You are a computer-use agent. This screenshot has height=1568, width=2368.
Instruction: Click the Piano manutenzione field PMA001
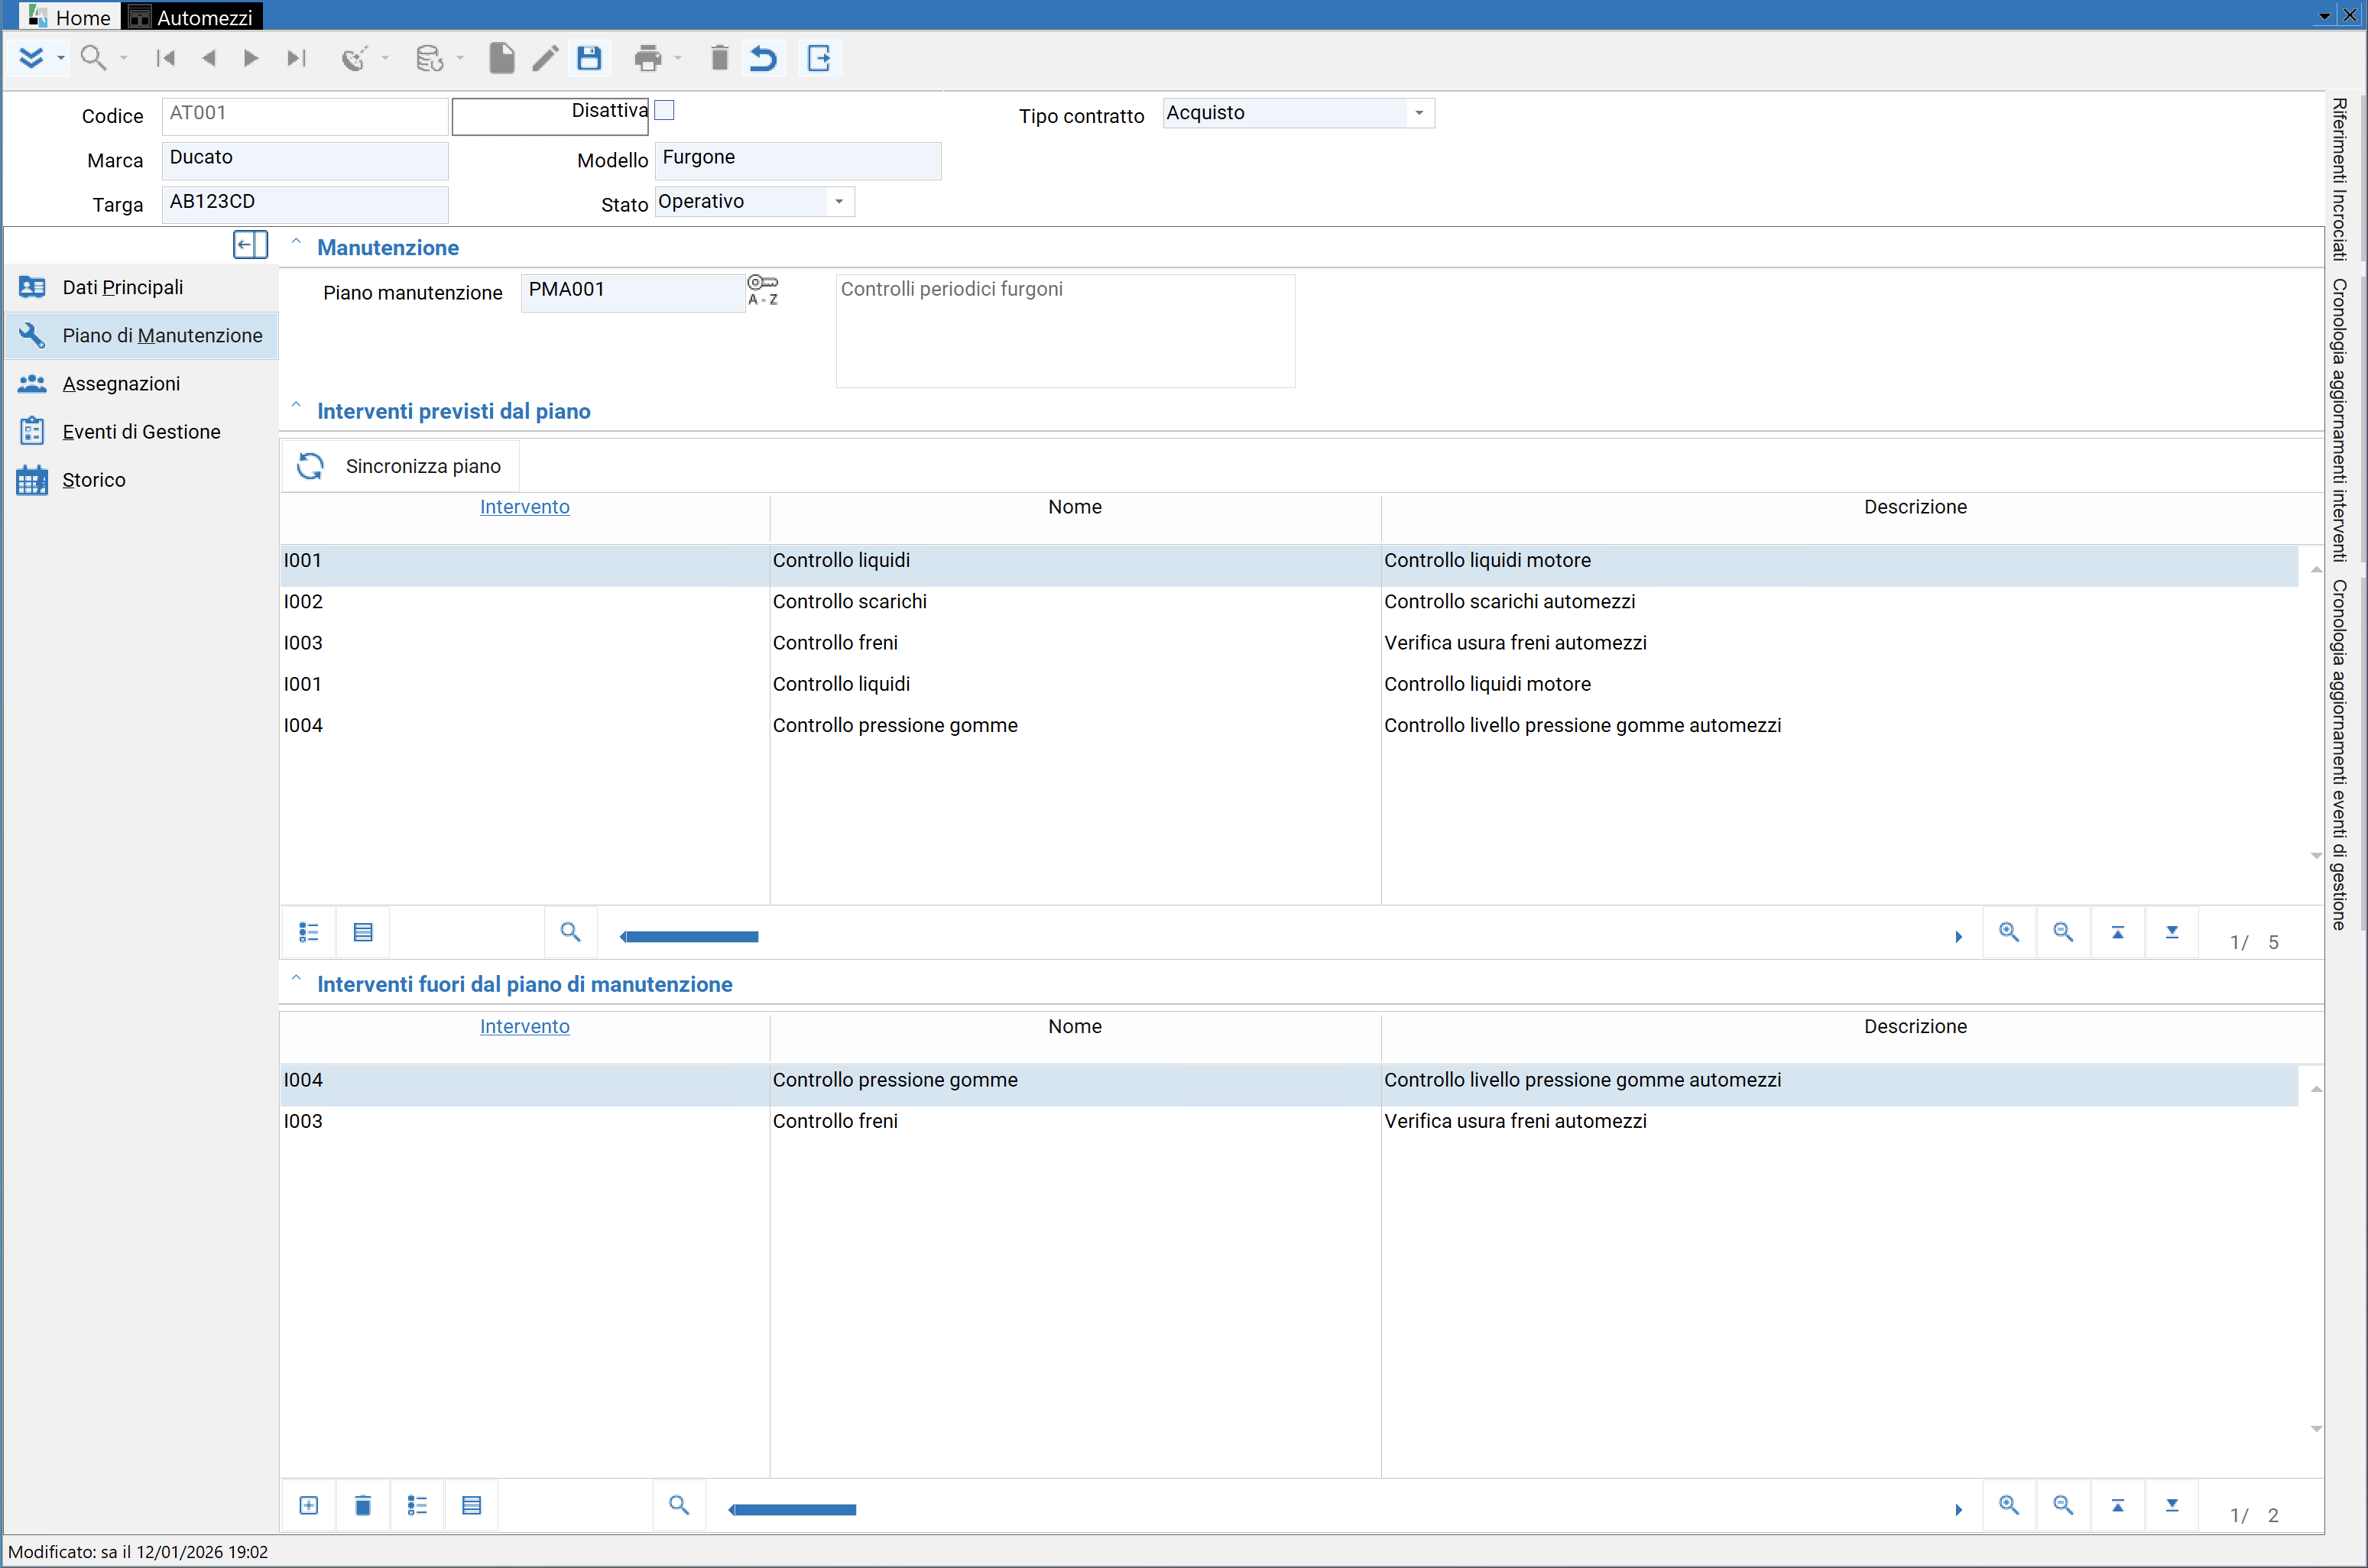click(x=633, y=292)
